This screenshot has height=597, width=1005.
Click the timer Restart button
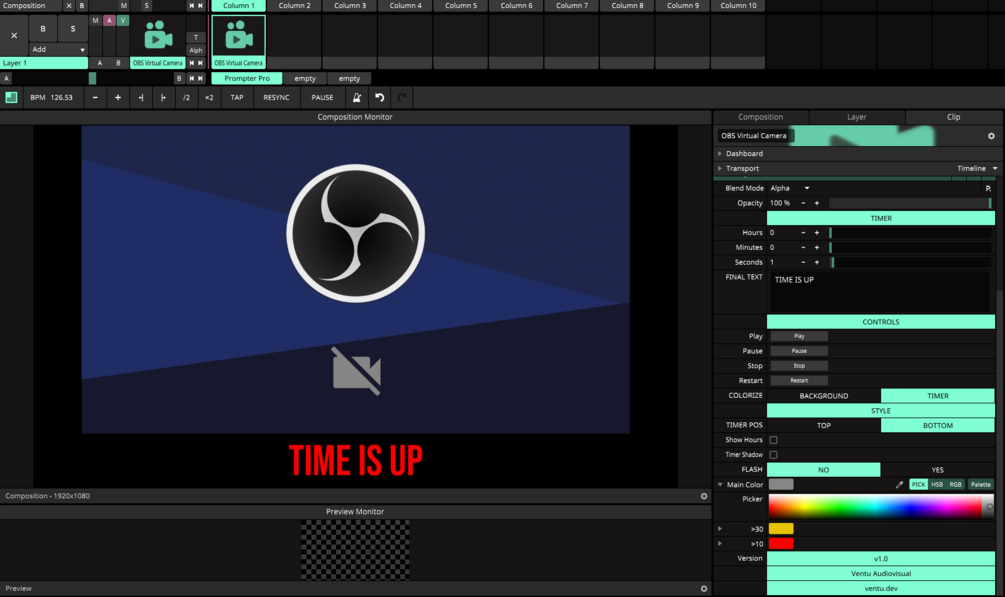point(799,380)
